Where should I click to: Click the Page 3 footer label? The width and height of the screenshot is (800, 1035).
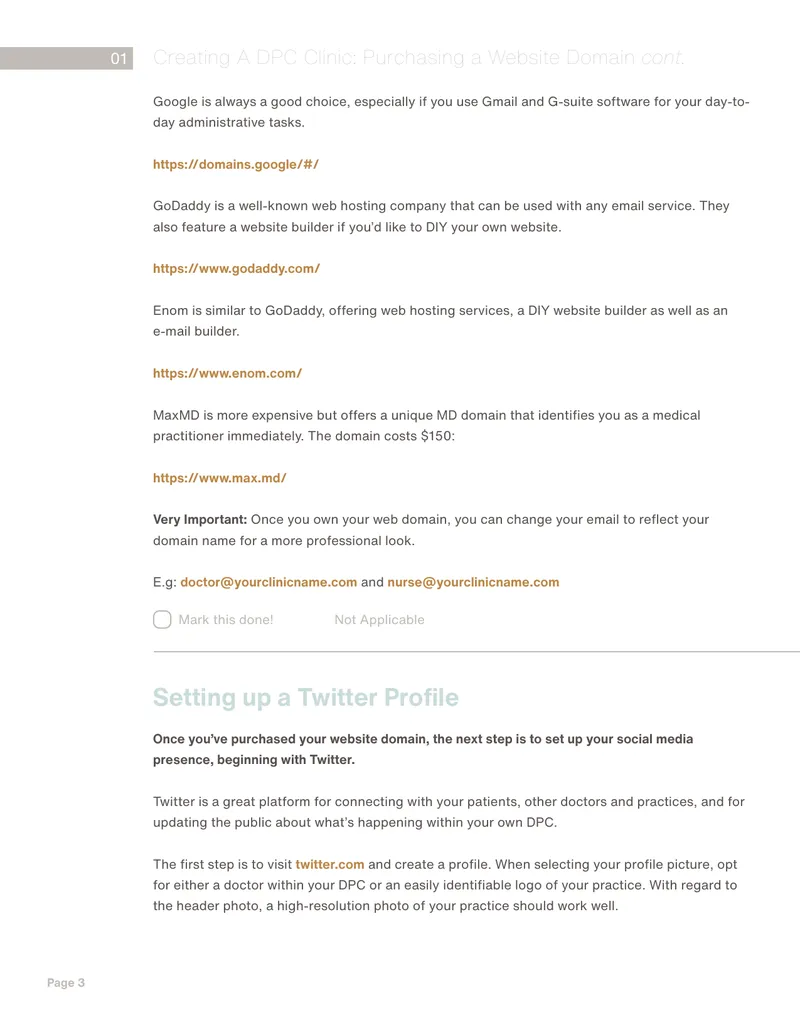66,983
